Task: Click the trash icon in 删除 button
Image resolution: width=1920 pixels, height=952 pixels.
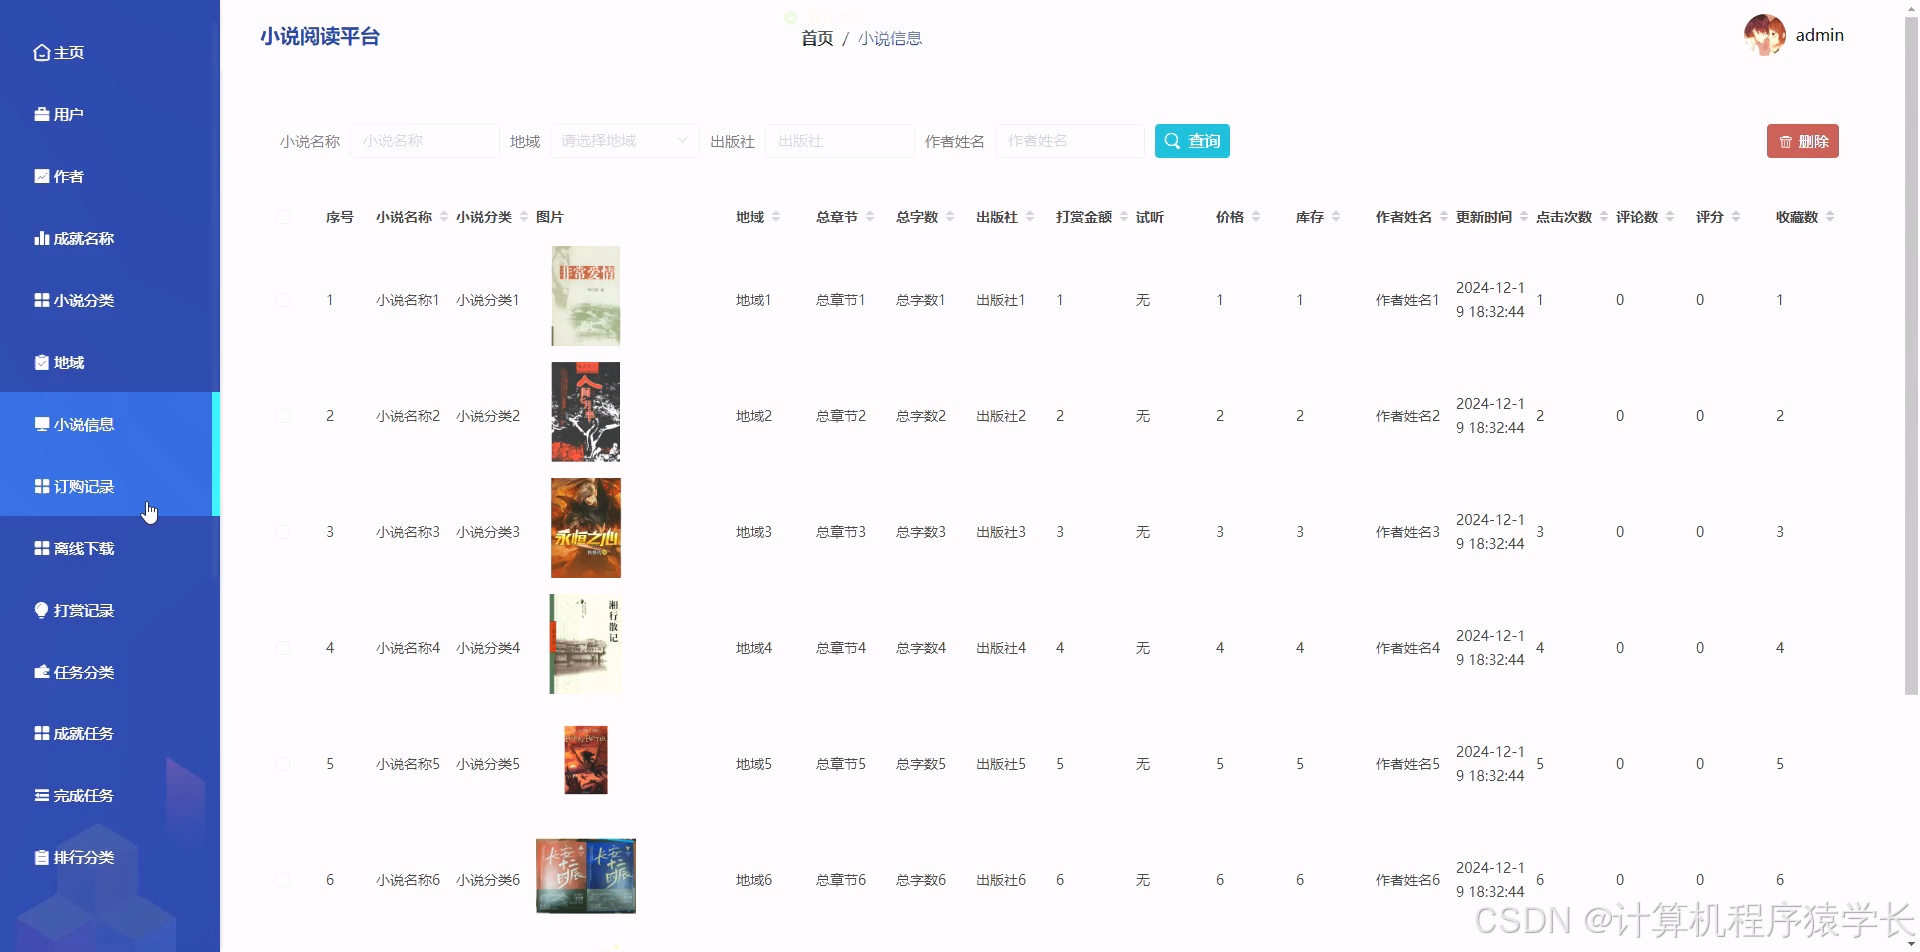Action: pos(1785,142)
